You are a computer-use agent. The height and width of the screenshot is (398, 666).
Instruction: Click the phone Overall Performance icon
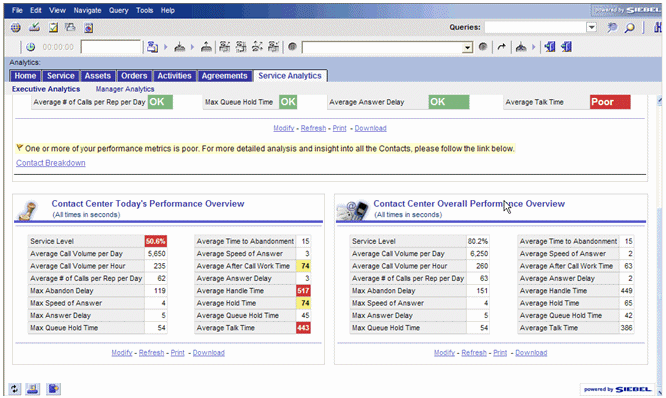[x=353, y=210]
